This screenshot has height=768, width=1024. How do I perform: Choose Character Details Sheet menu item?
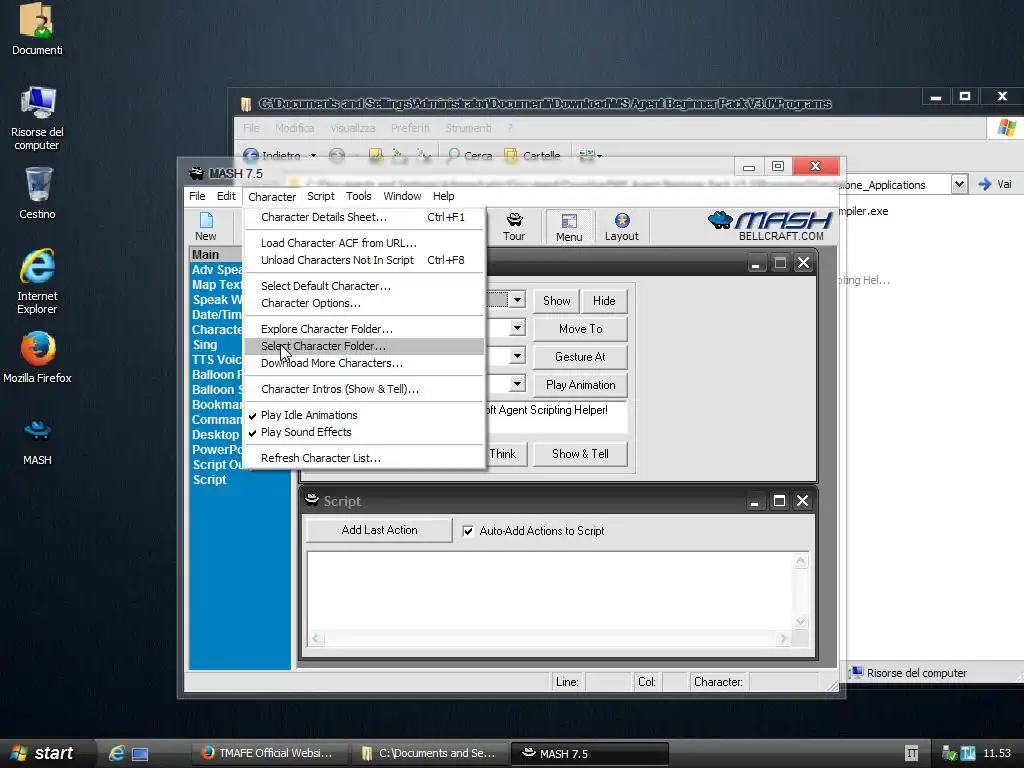tap(366, 217)
